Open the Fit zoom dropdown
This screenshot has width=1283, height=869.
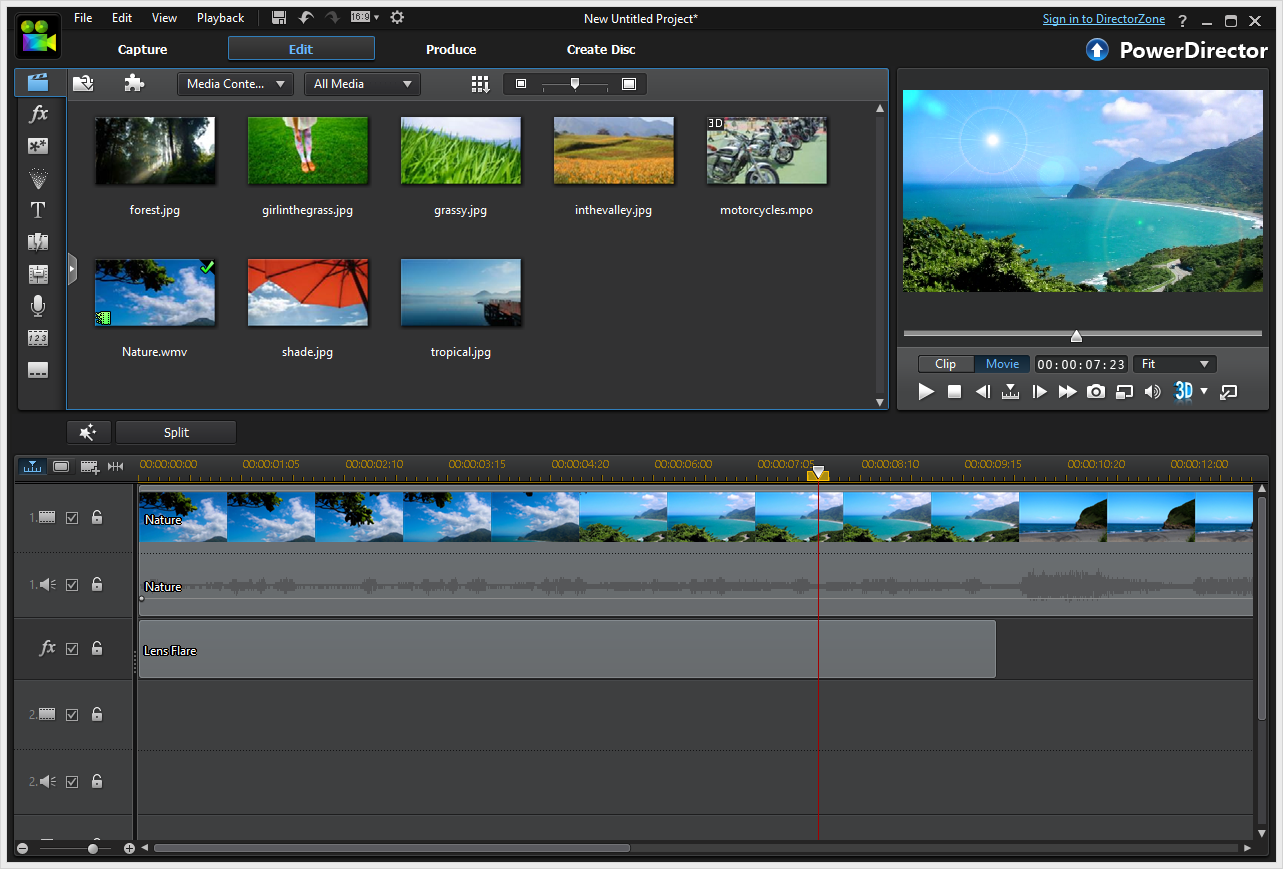tap(1175, 364)
